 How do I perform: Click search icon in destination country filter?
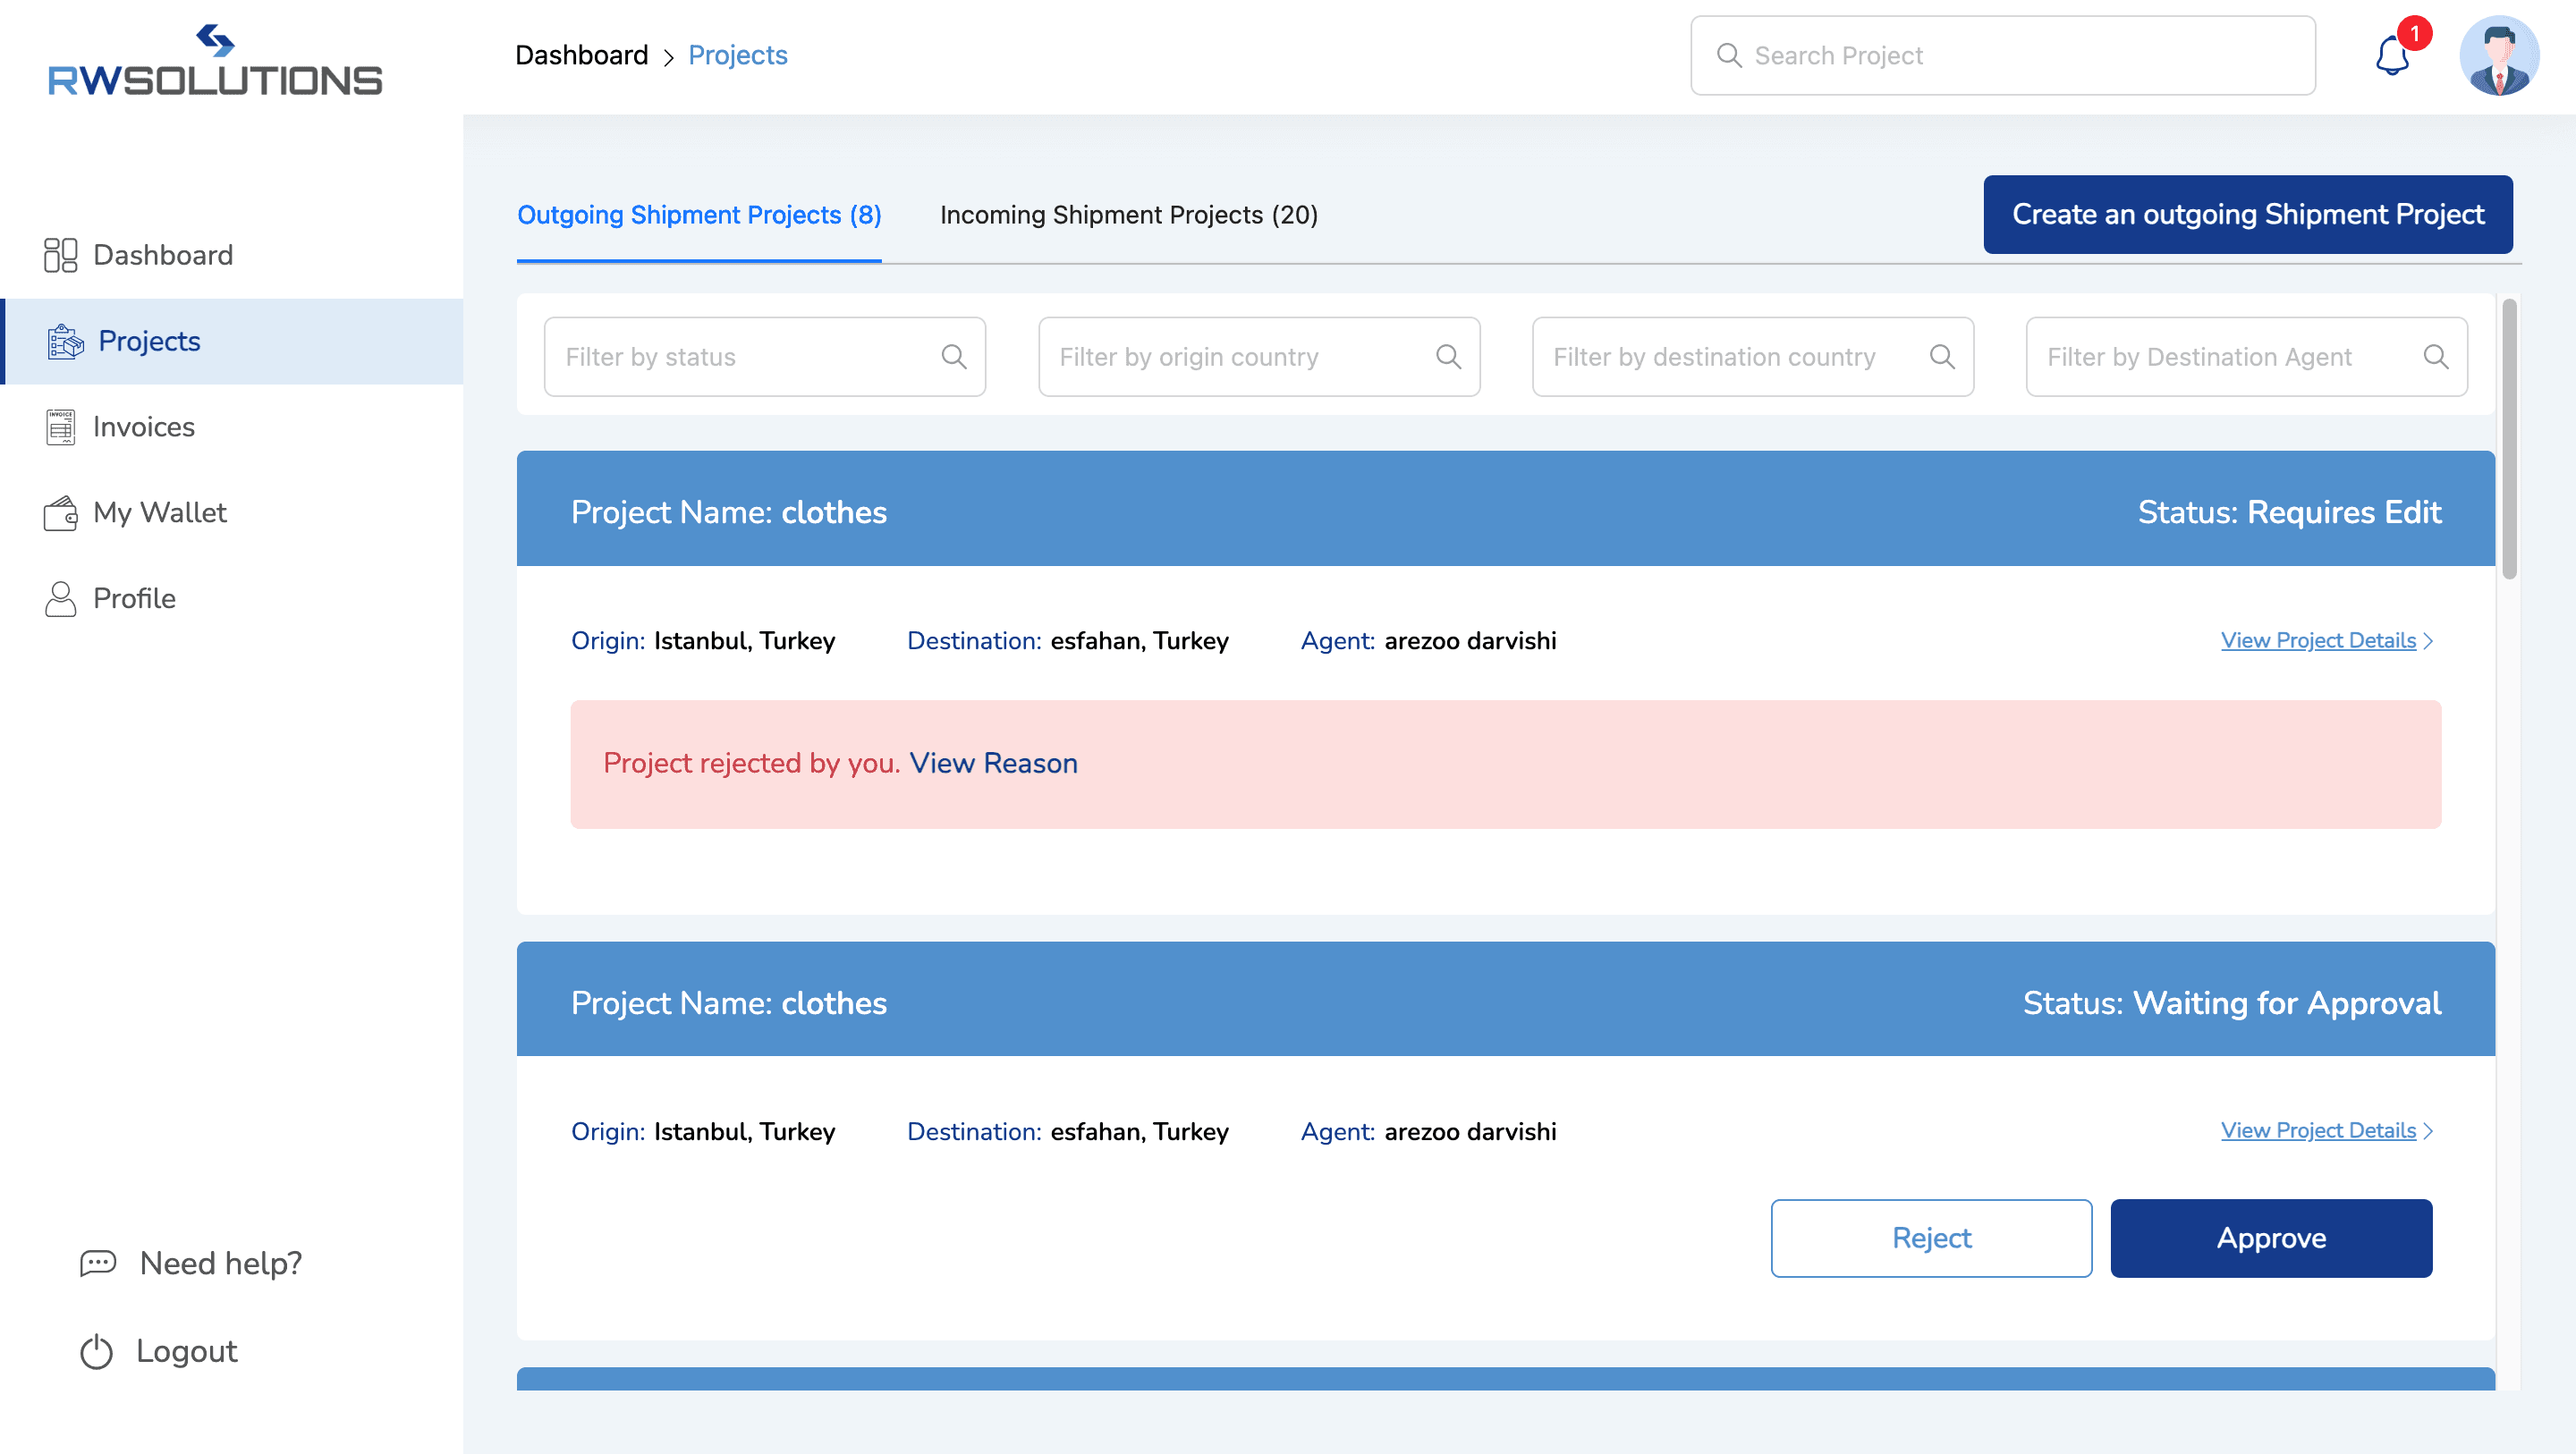(x=1942, y=357)
